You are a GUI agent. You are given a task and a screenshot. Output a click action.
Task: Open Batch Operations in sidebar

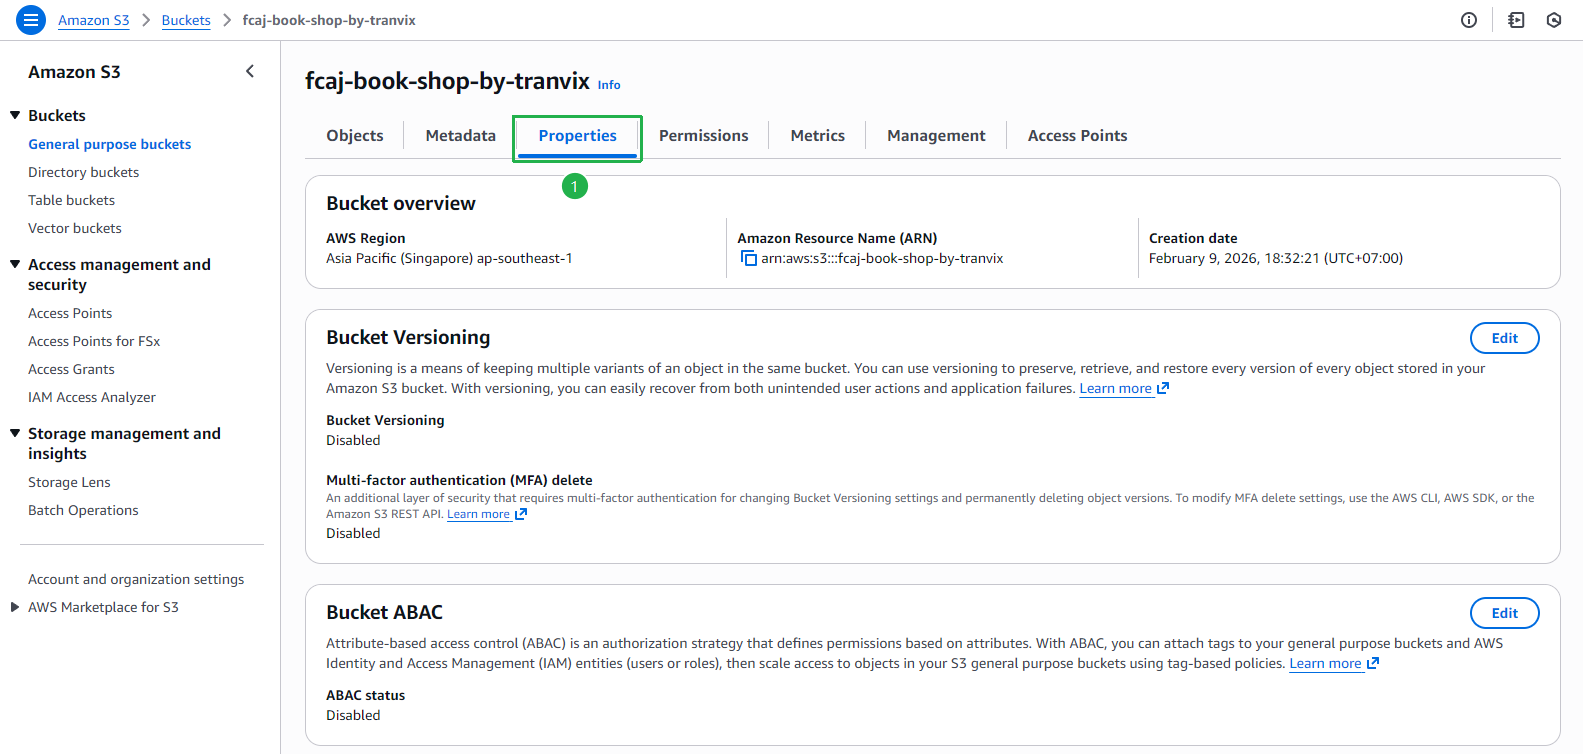point(84,510)
